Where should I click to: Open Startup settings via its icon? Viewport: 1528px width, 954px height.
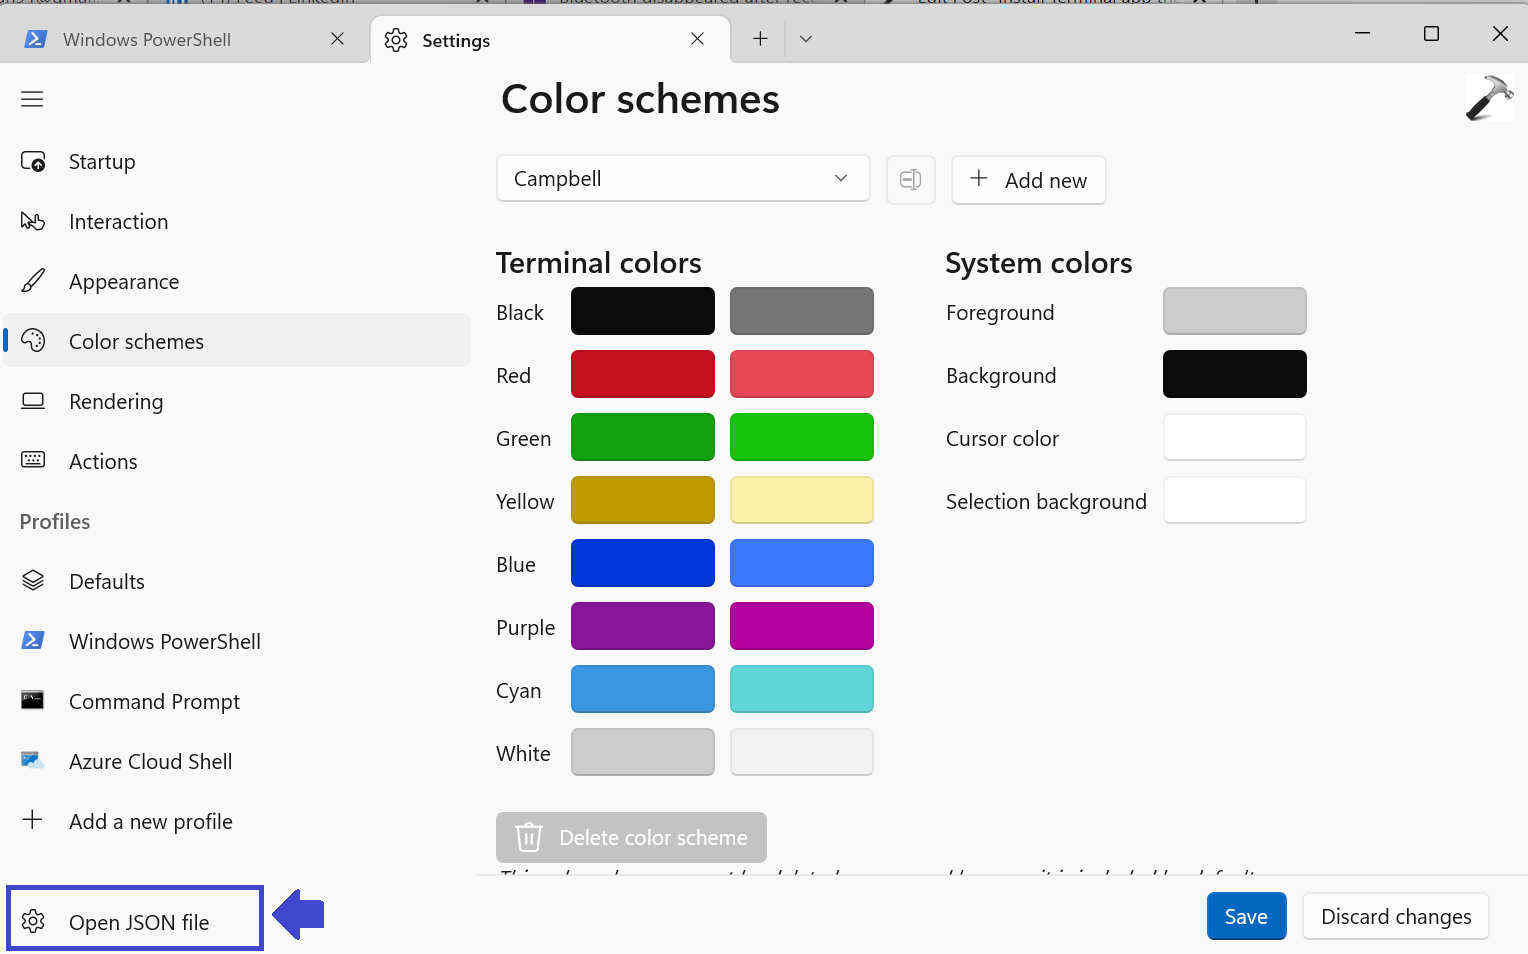coord(33,162)
